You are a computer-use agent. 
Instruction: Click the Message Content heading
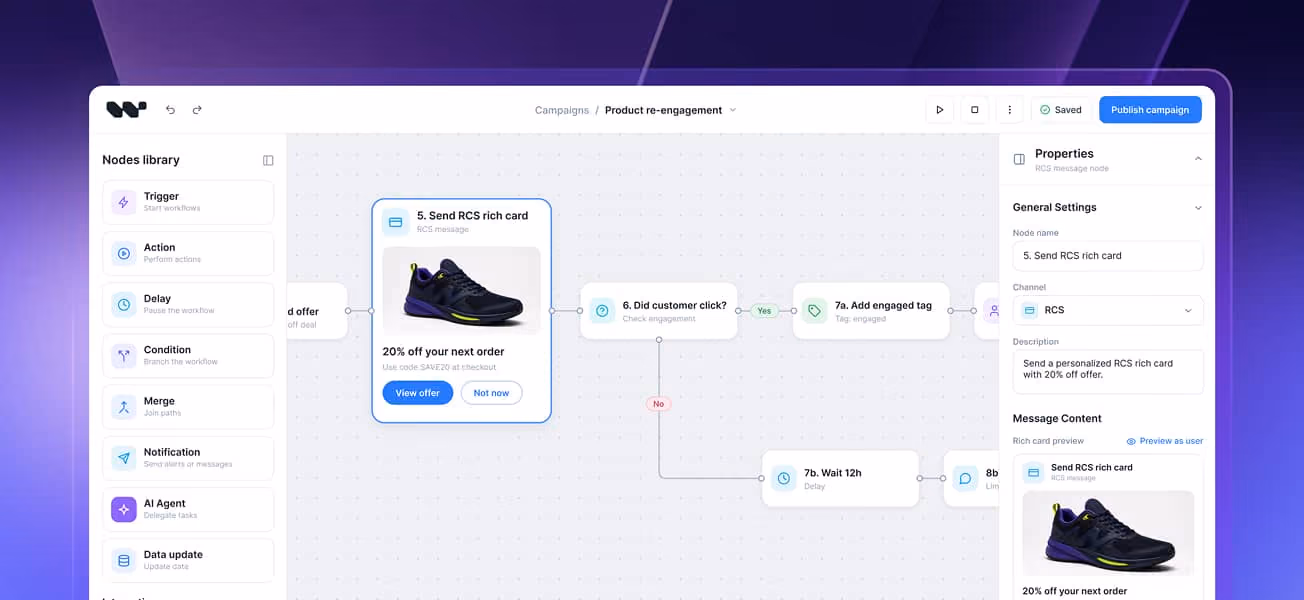click(x=1057, y=419)
